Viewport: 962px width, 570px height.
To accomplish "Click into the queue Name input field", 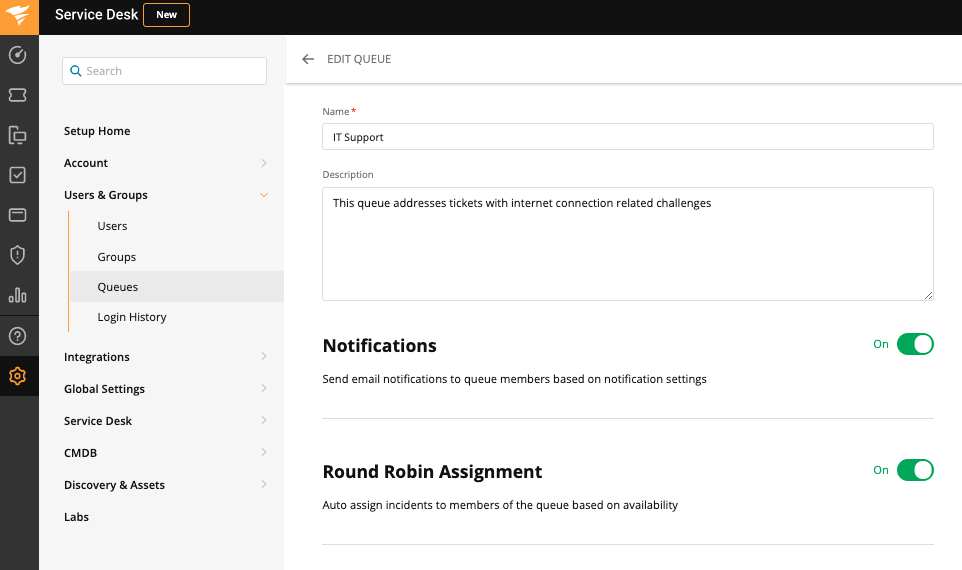I will (x=627, y=137).
